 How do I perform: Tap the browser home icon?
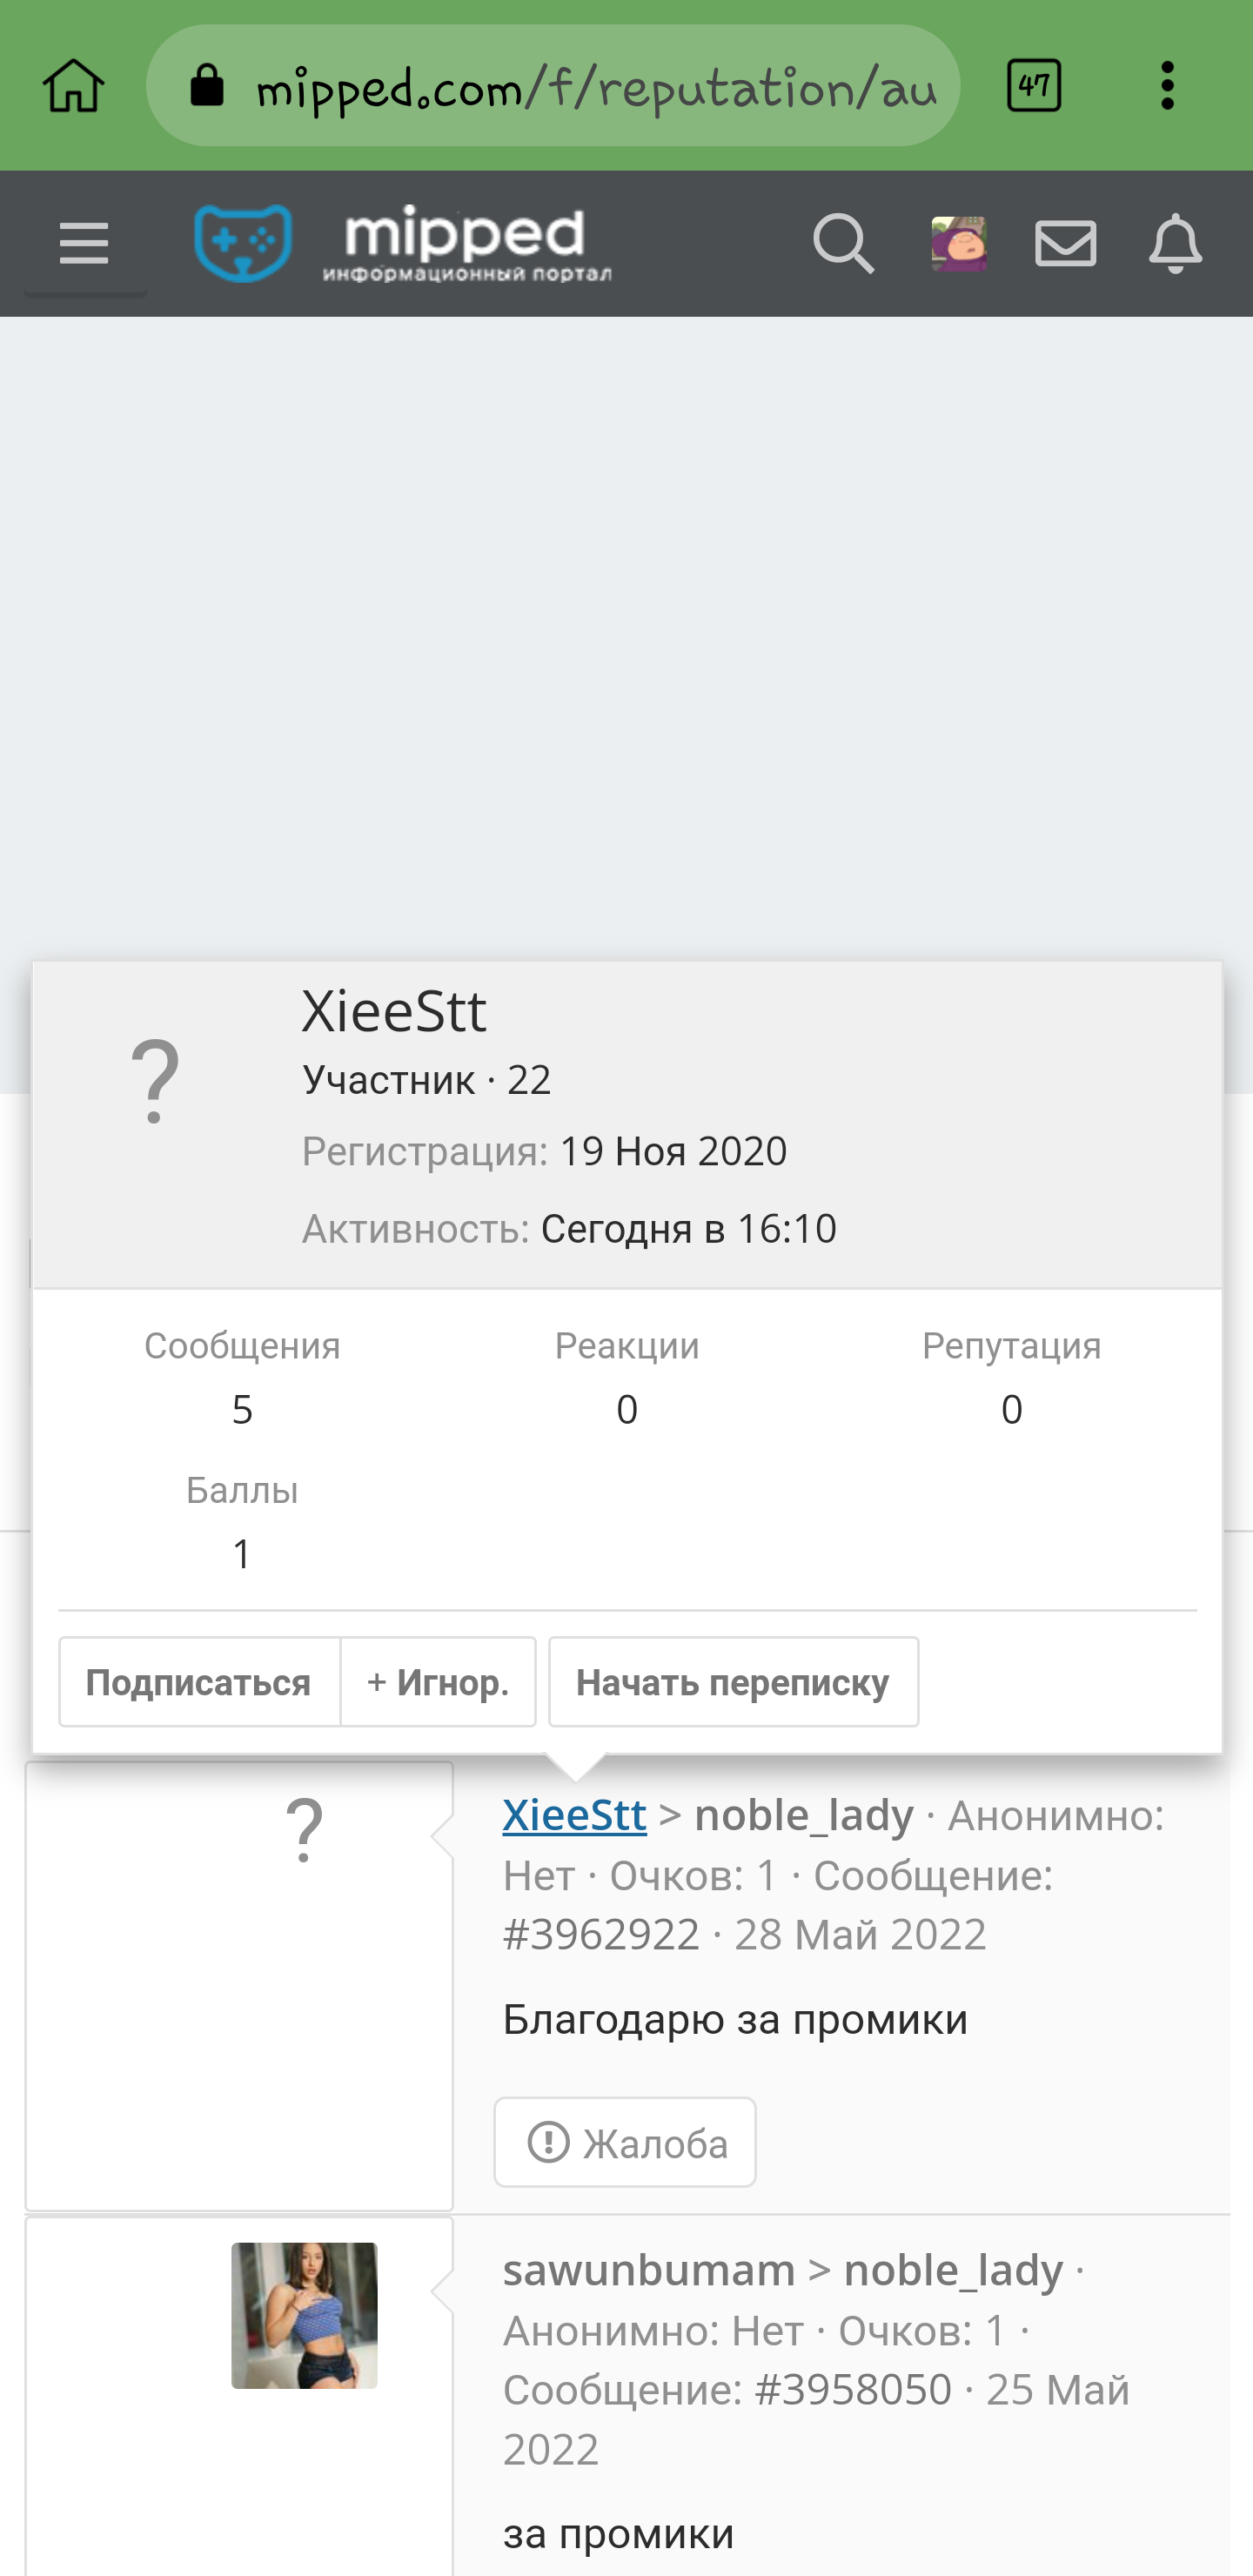(73, 86)
